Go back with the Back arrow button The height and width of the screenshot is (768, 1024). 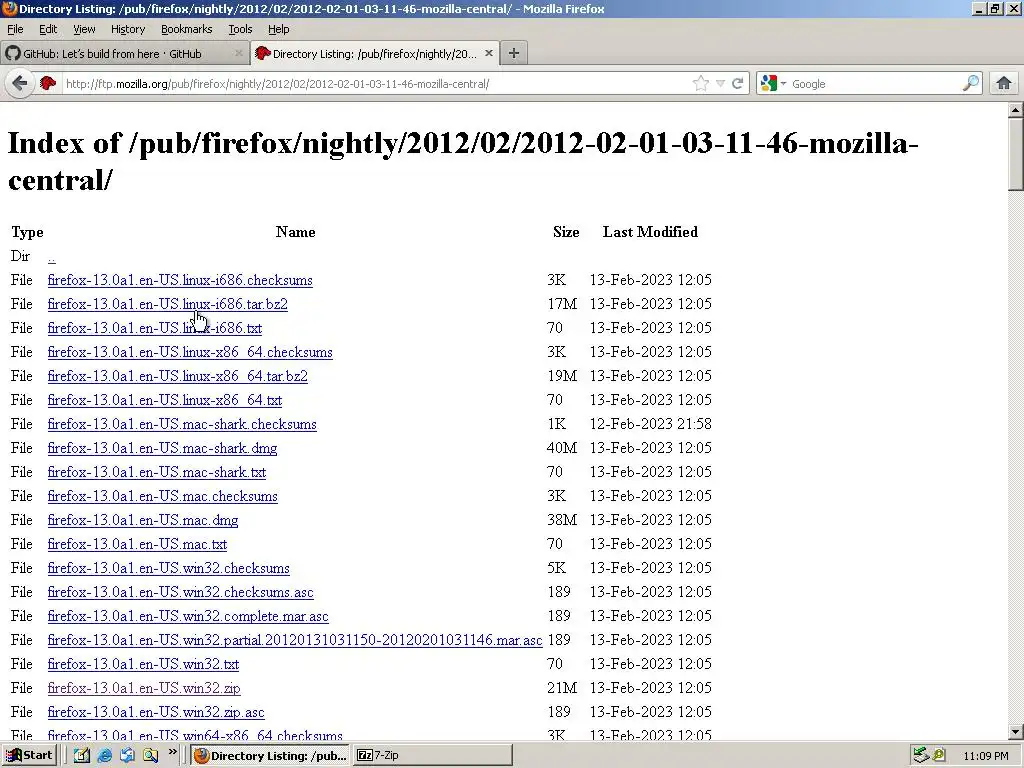pyautogui.click(x=20, y=84)
